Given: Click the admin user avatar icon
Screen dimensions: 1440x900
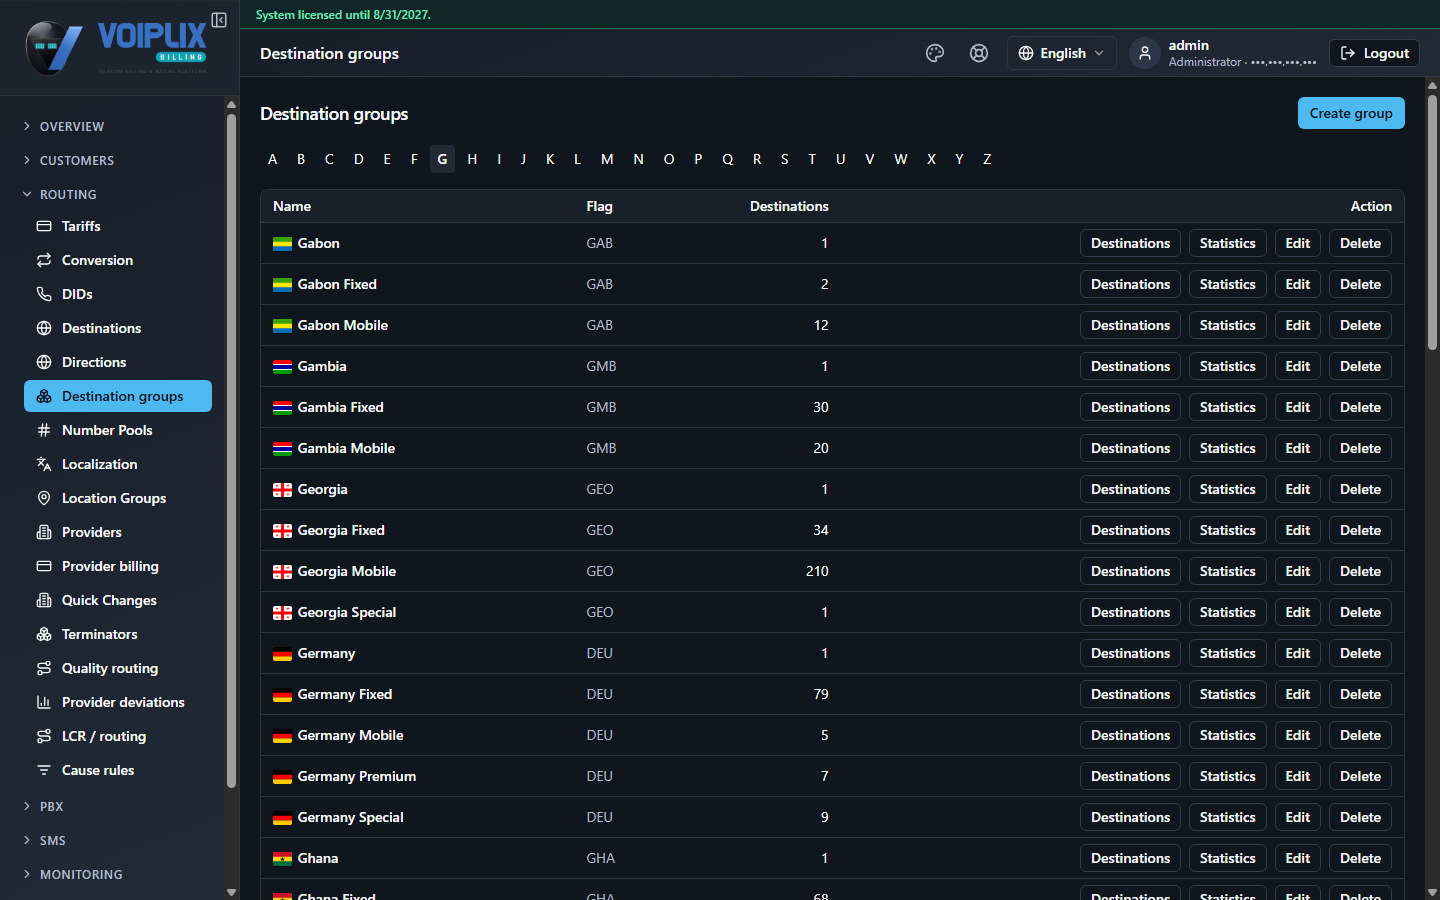Looking at the screenshot, I should (1145, 53).
